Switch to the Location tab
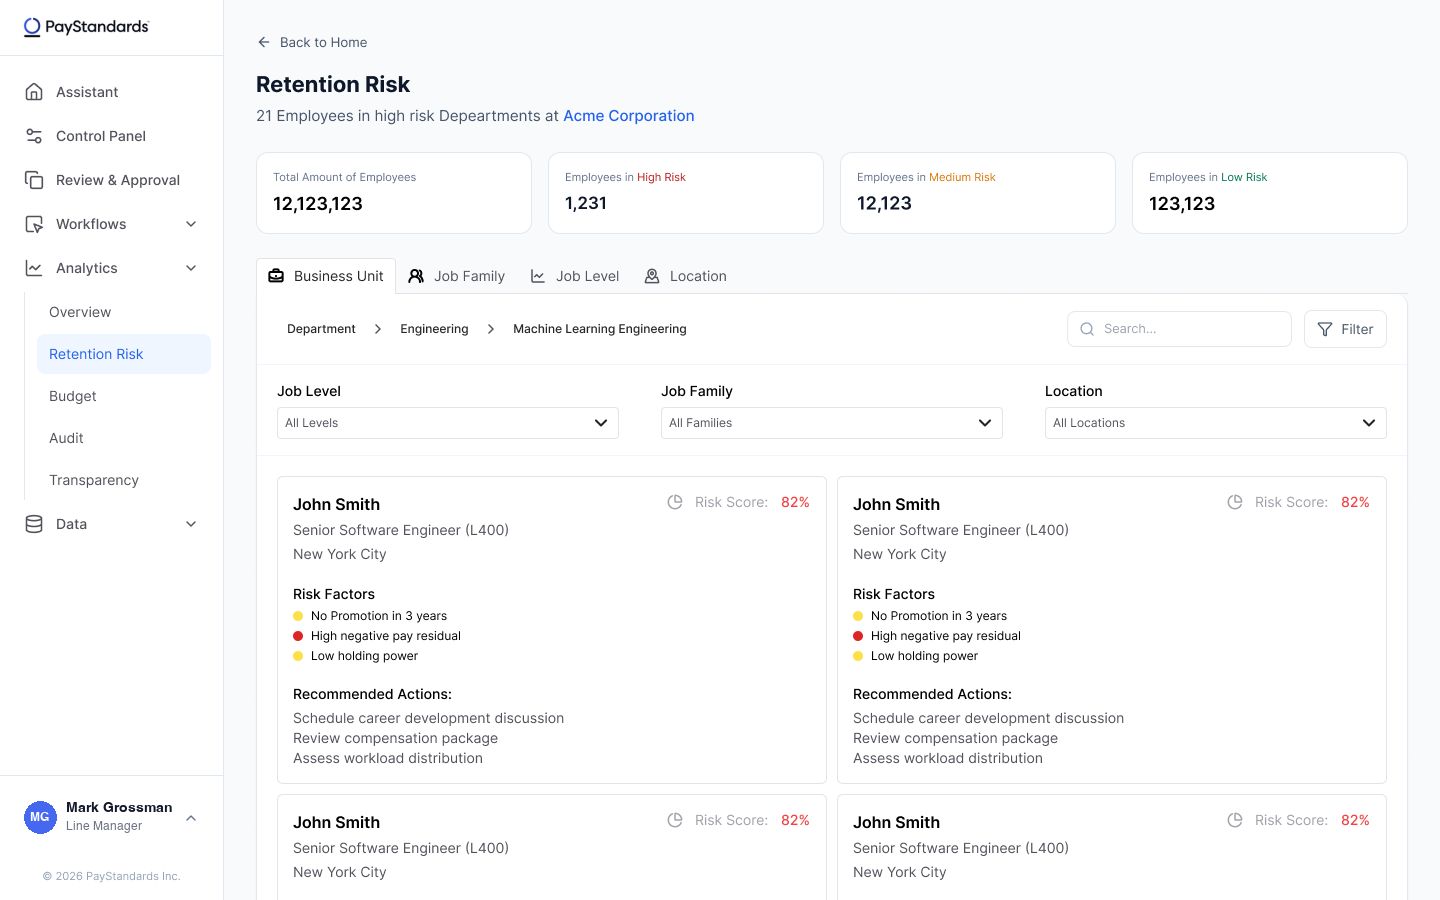 tap(686, 276)
